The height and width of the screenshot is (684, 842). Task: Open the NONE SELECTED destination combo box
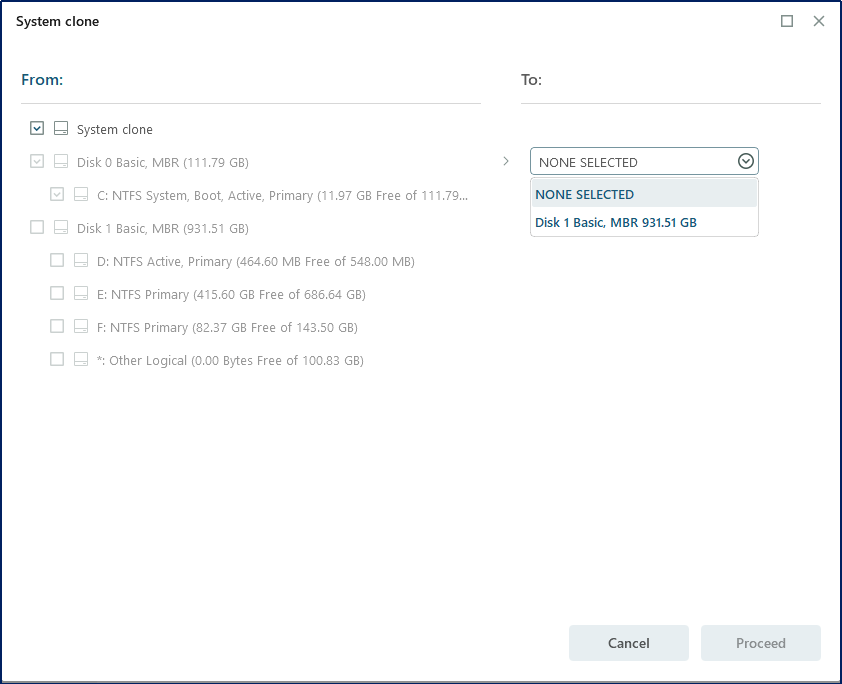coord(644,162)
